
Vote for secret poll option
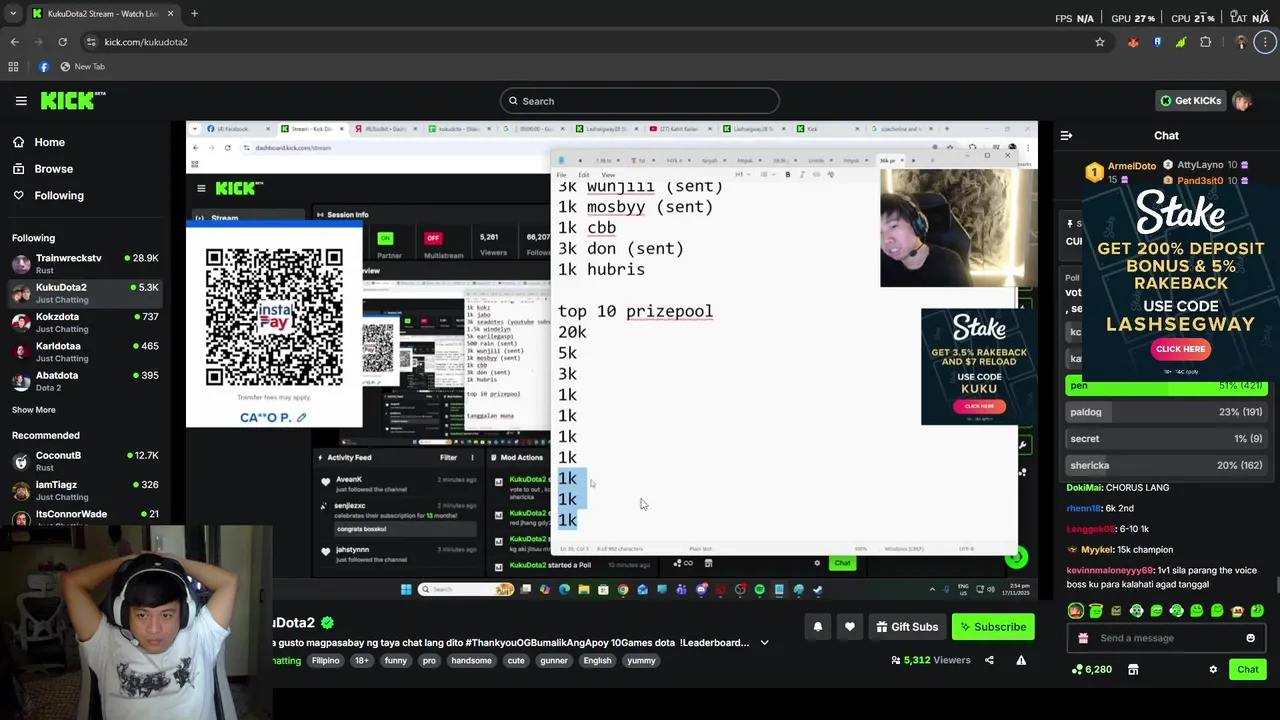pos(1167,438)
